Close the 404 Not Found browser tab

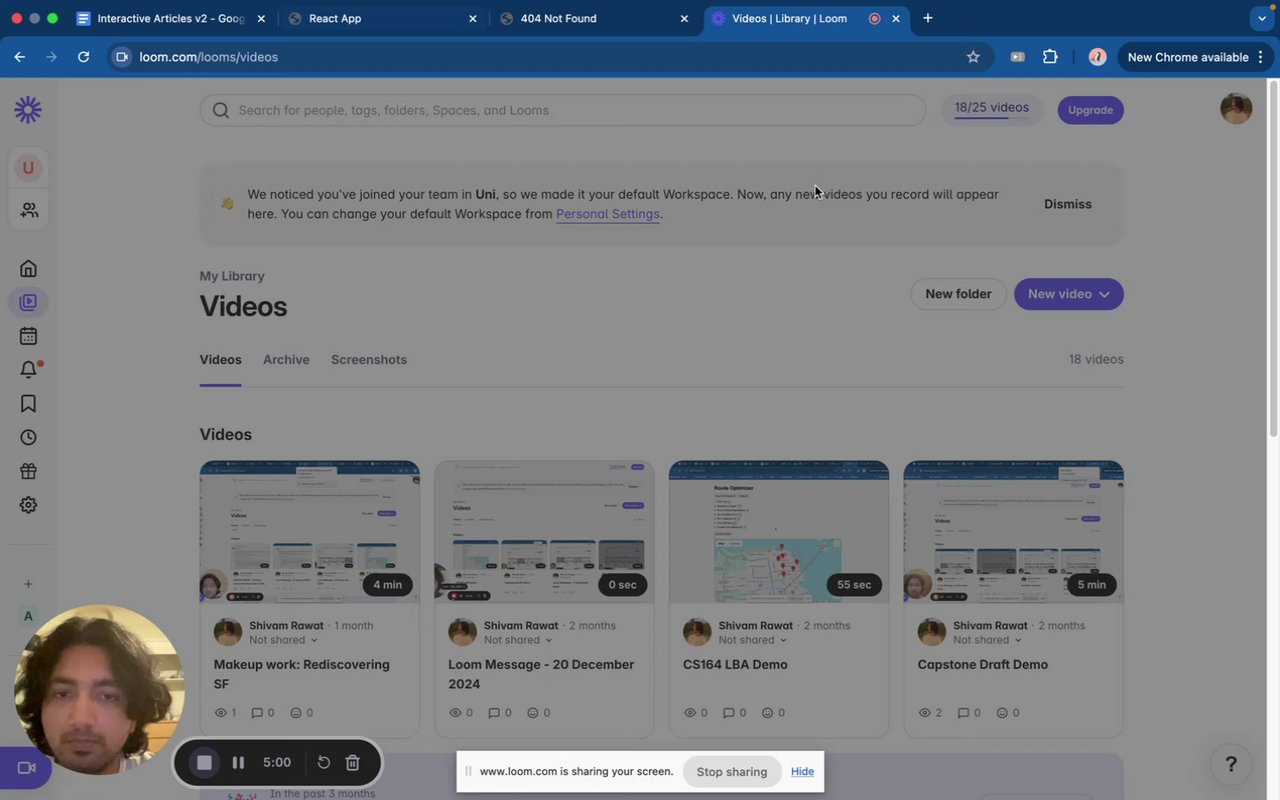pos(684,18)
